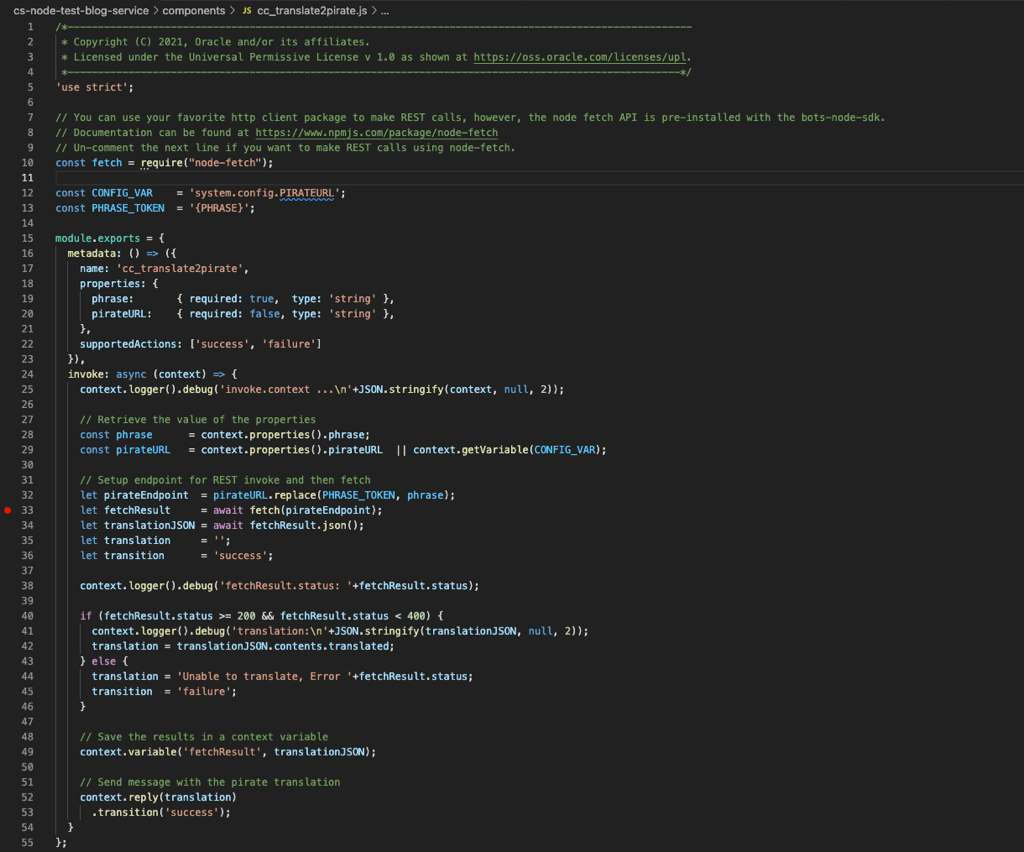Remove the red breakpoint on line 33
The image size is (1024, 852).
9,510
